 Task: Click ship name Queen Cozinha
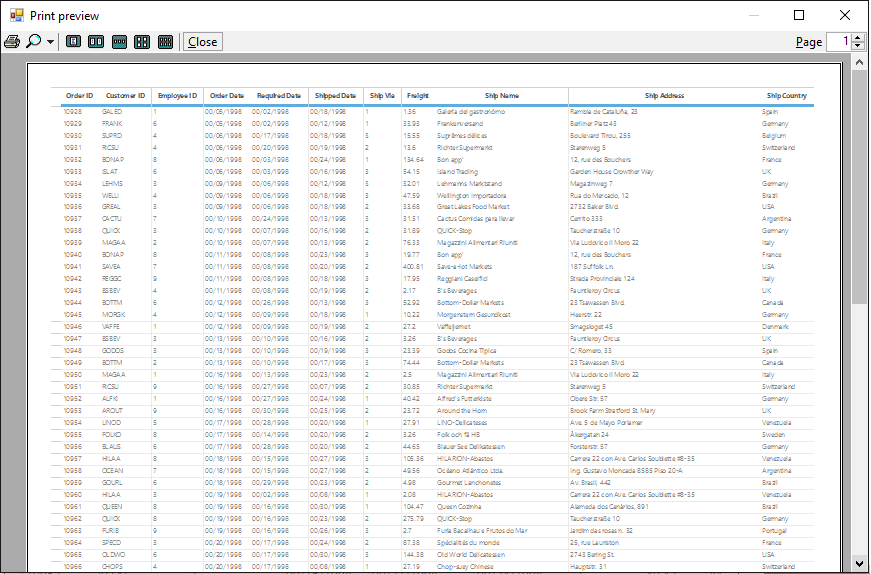[x=459, y=507]
